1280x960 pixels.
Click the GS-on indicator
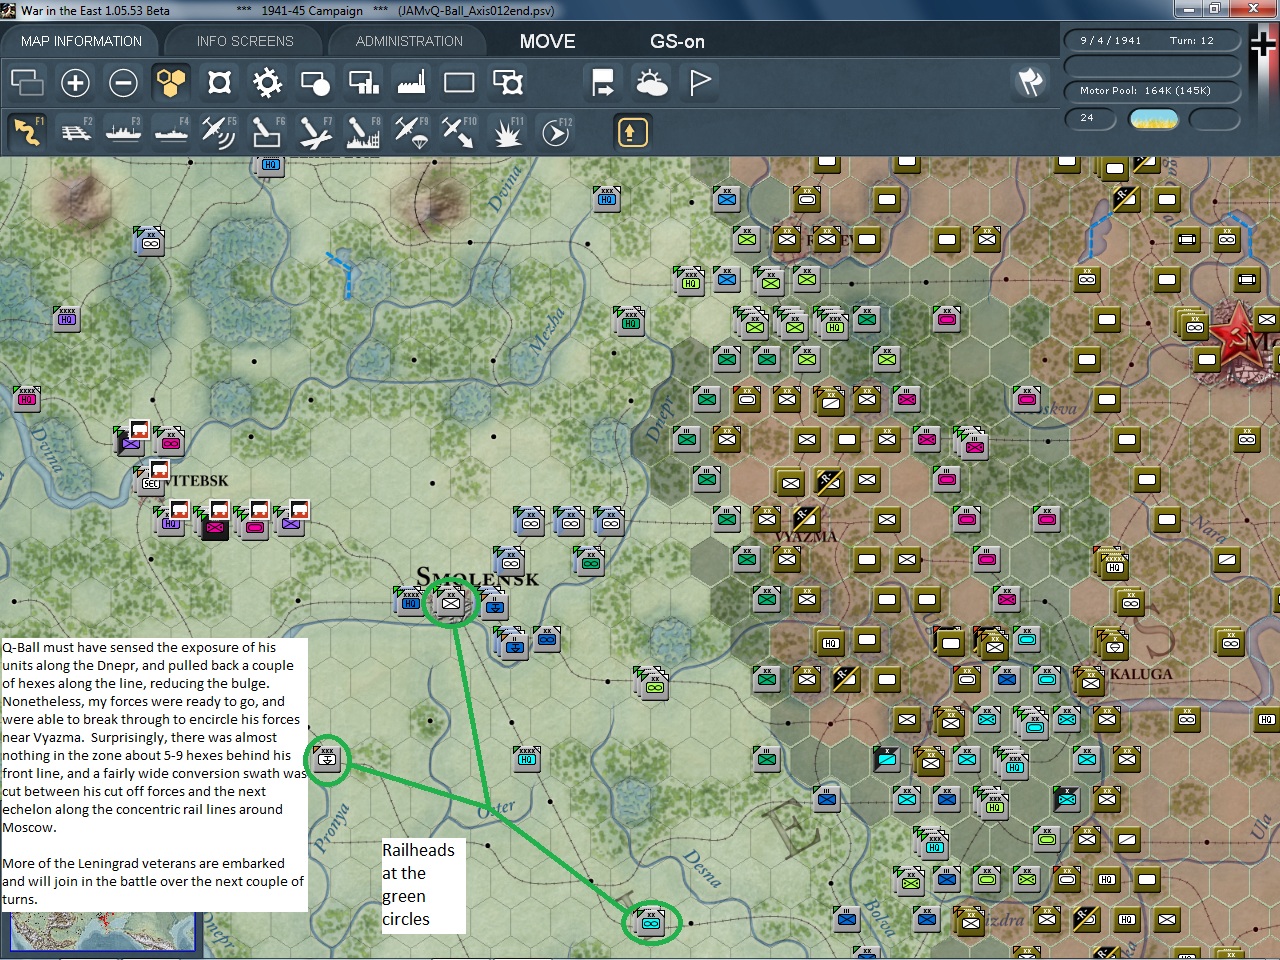(x=678, y=41)
